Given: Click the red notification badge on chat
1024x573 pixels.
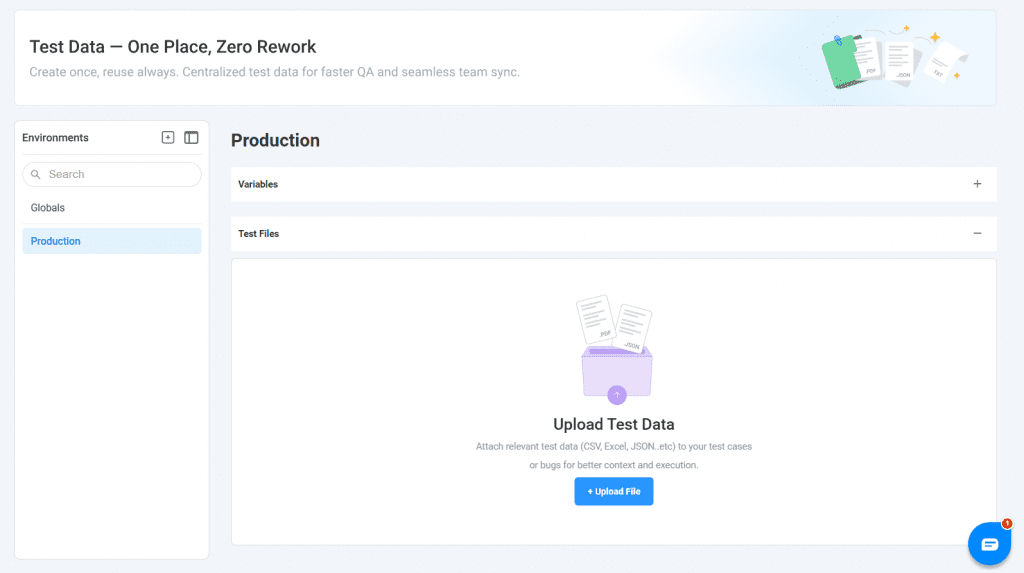Looking at the screenshot, I should coord(1007,523).
